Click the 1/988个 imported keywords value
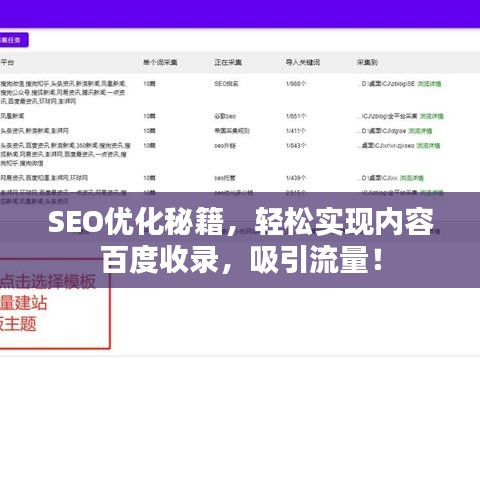 click(296, 84)
